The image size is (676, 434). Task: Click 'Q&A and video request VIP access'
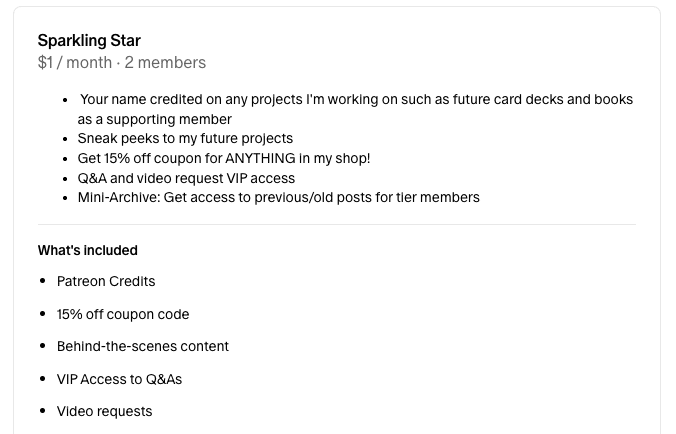[x=186, y=178]
